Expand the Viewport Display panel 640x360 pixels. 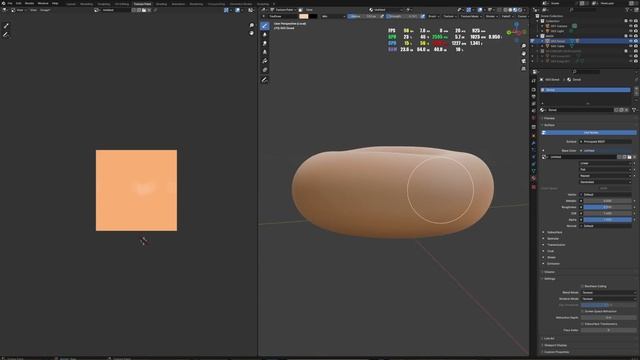pos(555,345)
